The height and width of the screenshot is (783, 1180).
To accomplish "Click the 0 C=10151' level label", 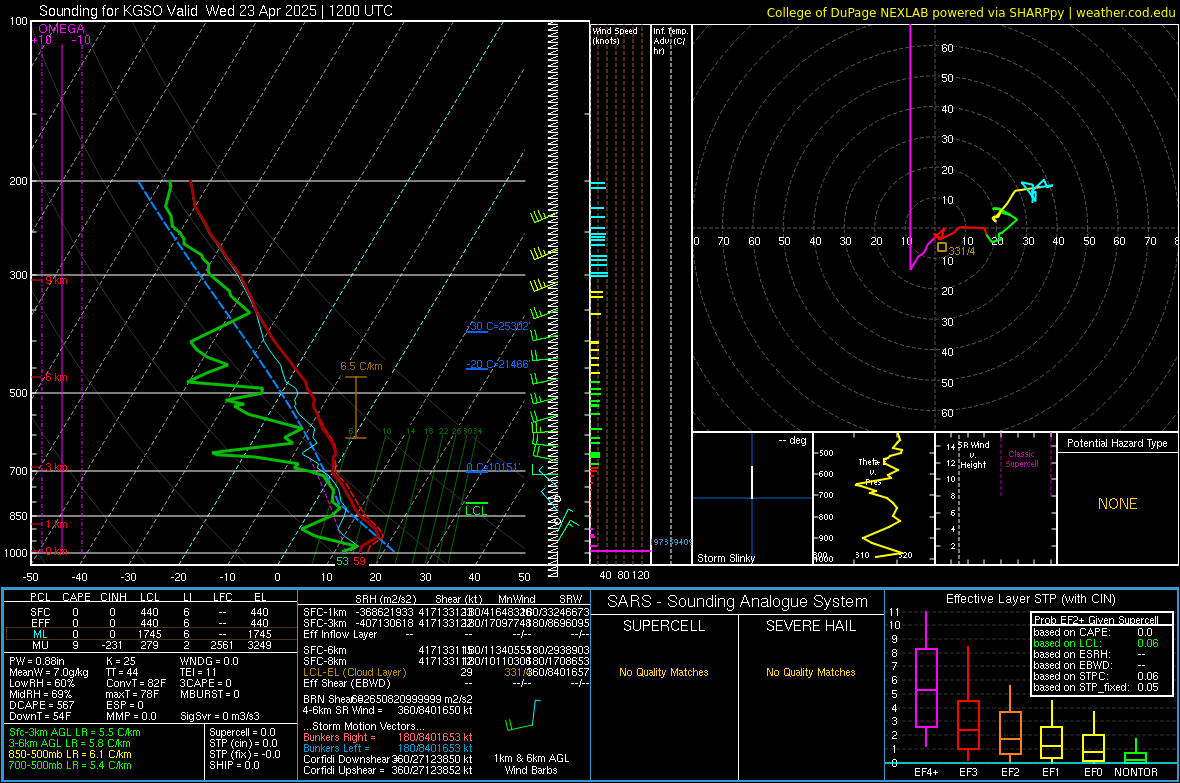I will [493, 467].
